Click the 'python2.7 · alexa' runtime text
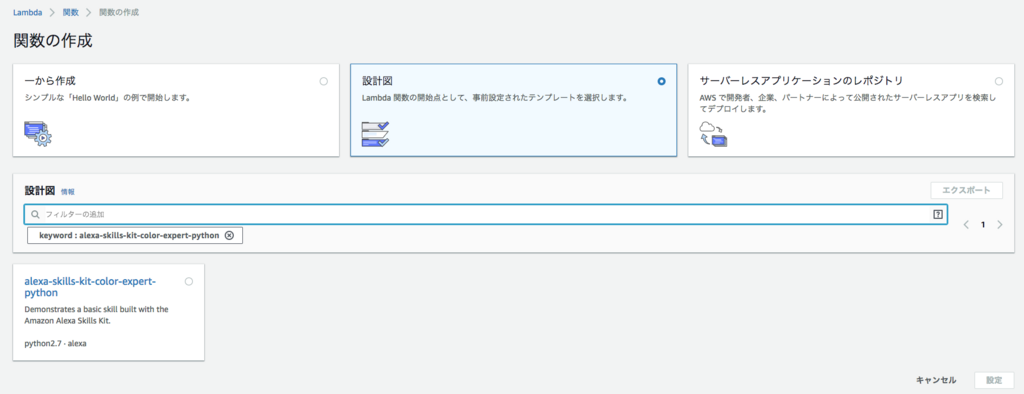The height and width of the screenshot is (394, 1024). point(56,343)
